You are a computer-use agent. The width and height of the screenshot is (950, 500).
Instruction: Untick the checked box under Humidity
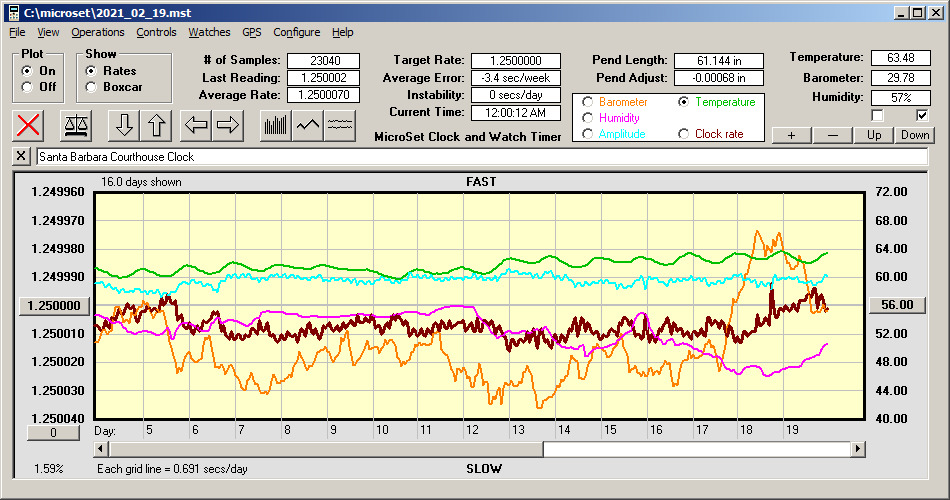pos(922,115)
